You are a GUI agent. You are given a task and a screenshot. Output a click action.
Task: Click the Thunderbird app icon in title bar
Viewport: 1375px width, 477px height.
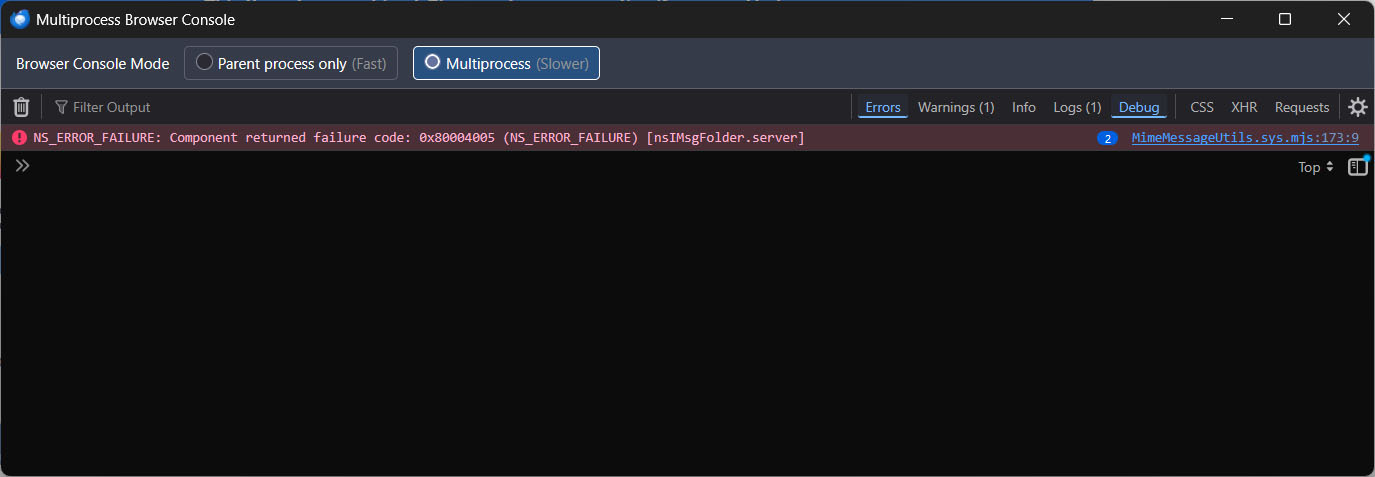19,19
